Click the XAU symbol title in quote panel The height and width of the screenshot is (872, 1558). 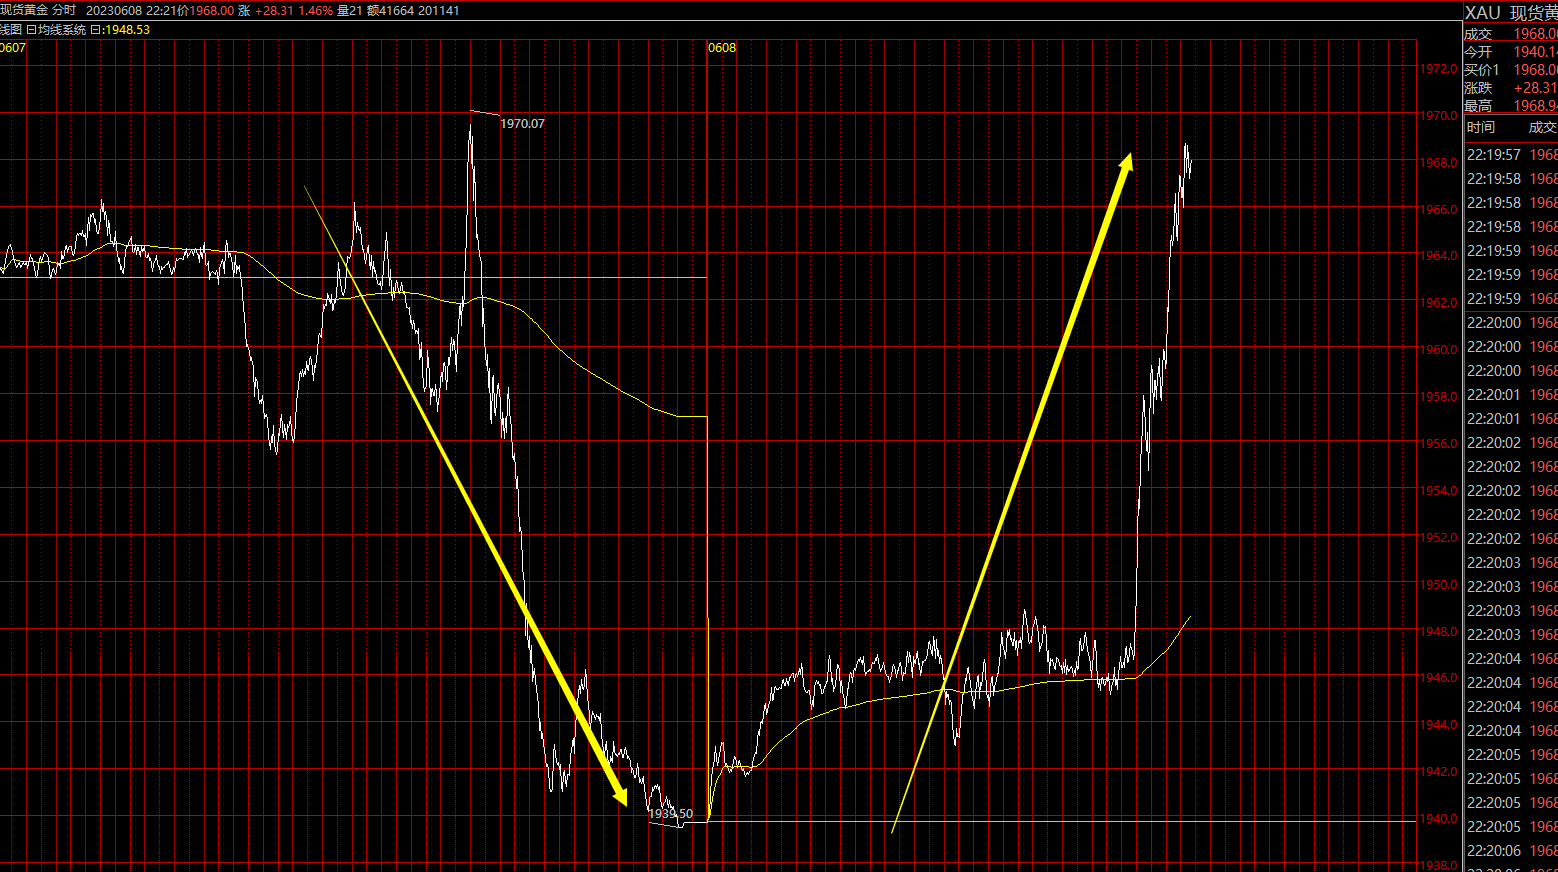pos(1483,12)
